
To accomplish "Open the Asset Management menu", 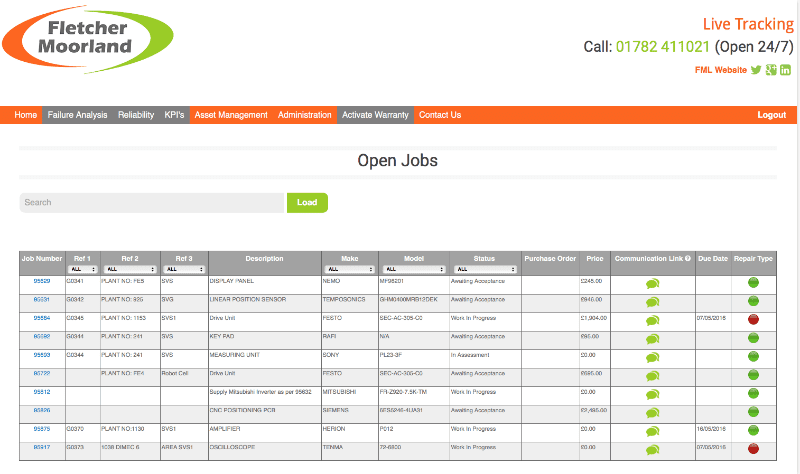I will point(231,115).
